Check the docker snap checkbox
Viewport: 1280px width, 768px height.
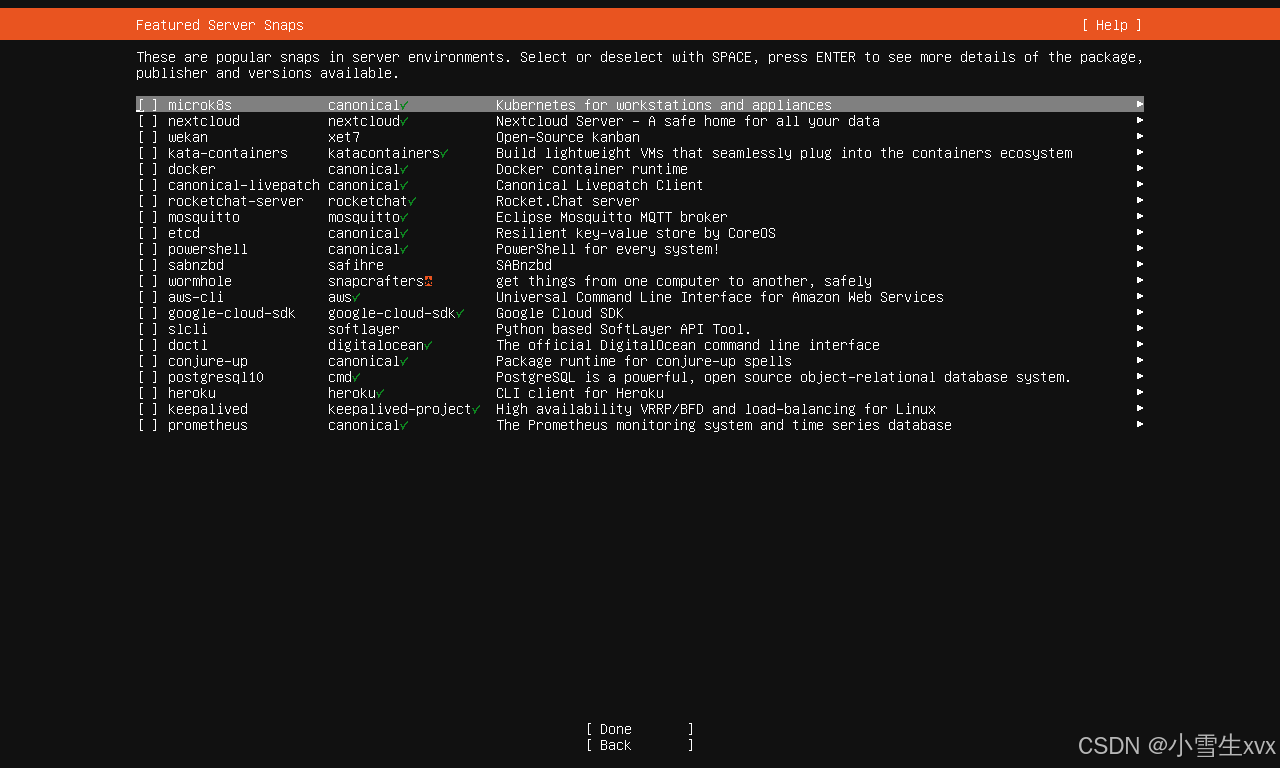coord(148,169)
